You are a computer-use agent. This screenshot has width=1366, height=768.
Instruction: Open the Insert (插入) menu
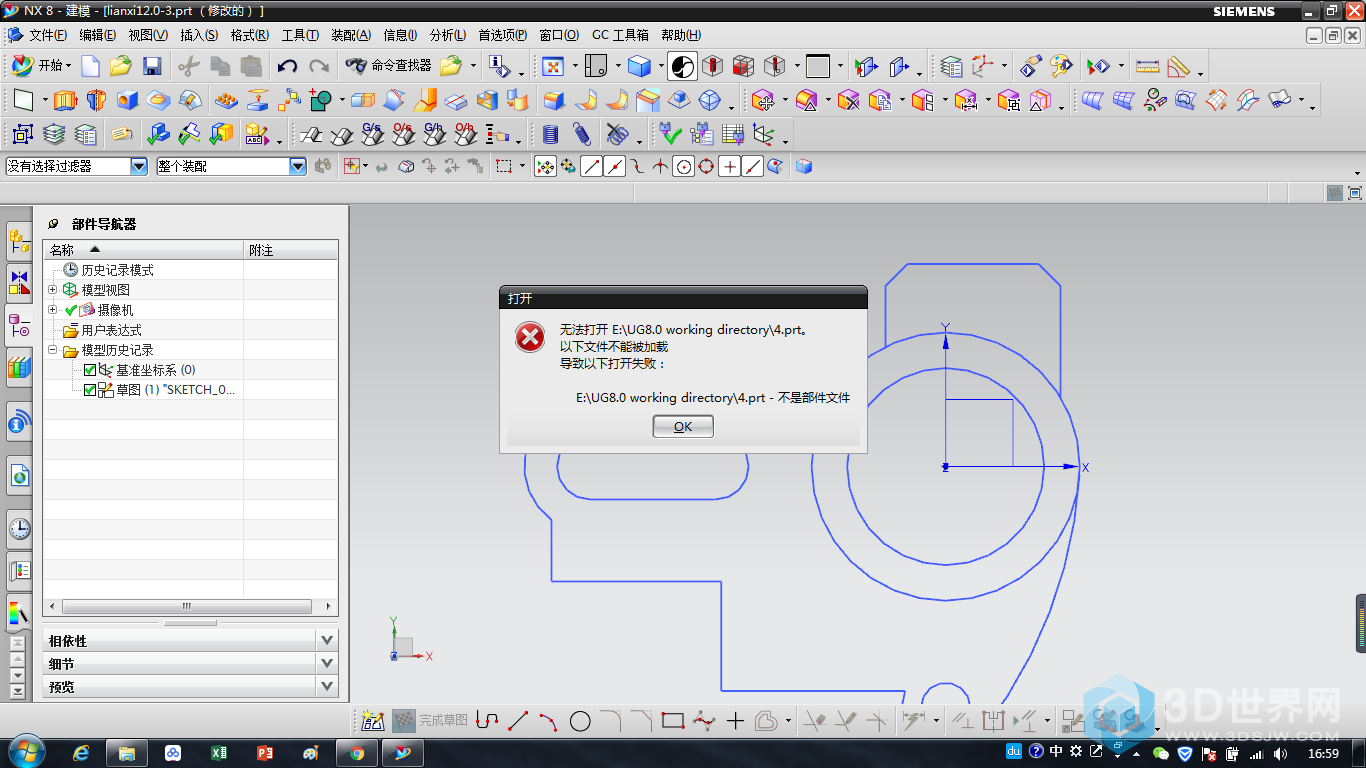click(x=199, y=35)
